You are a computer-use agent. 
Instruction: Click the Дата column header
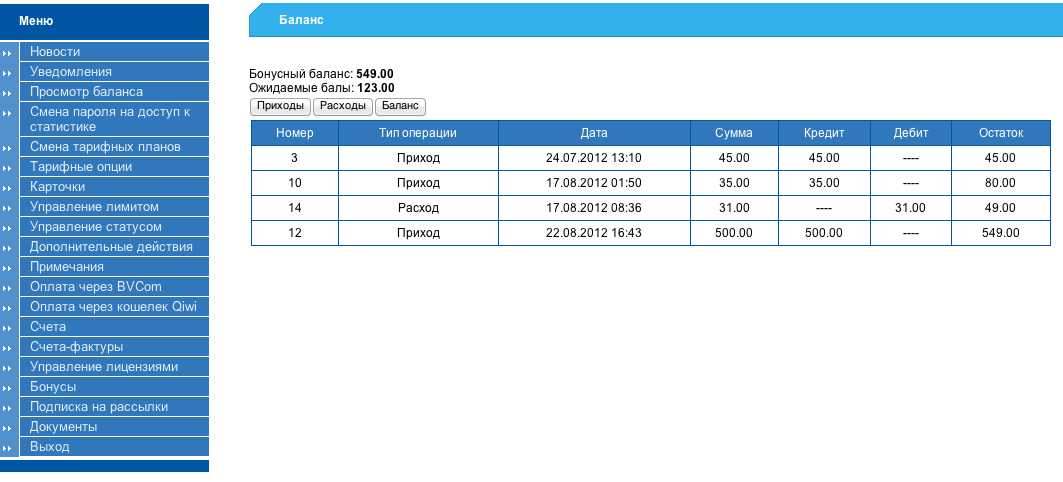pos(594,133)
